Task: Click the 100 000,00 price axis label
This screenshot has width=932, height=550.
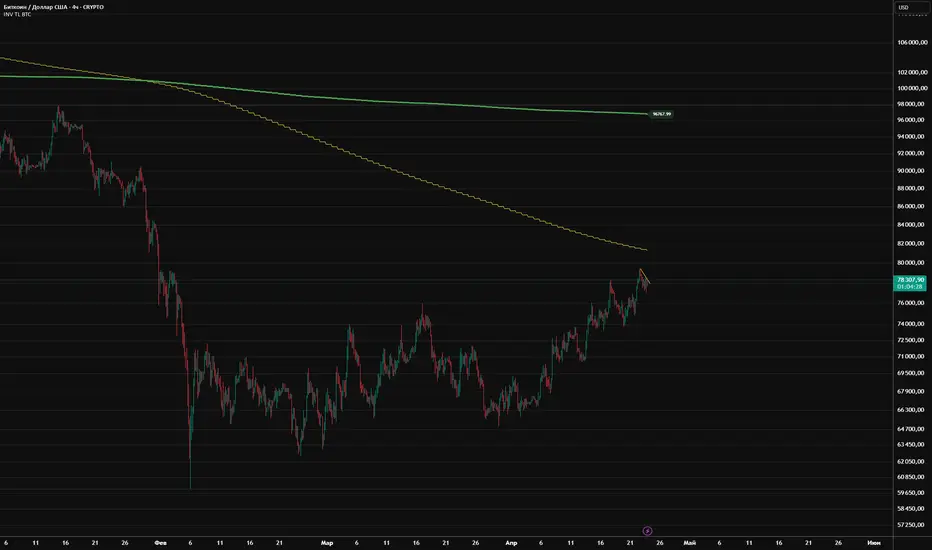Action: click(x=912, y=89)
